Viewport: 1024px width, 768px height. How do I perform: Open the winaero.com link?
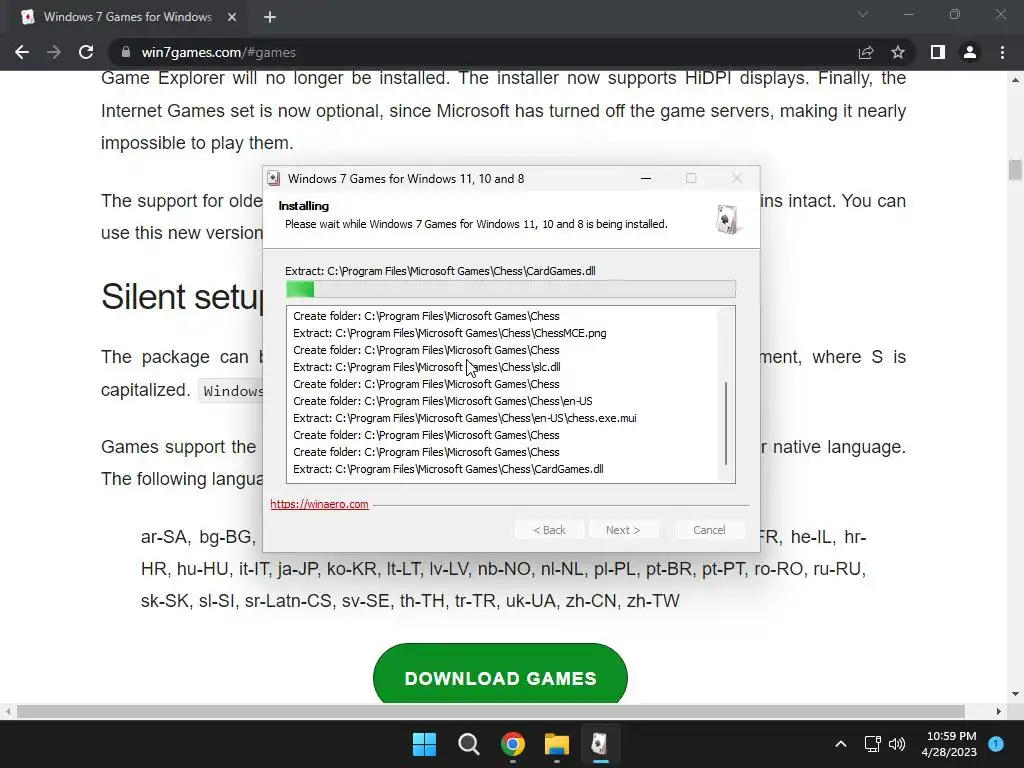pos(319,504)
